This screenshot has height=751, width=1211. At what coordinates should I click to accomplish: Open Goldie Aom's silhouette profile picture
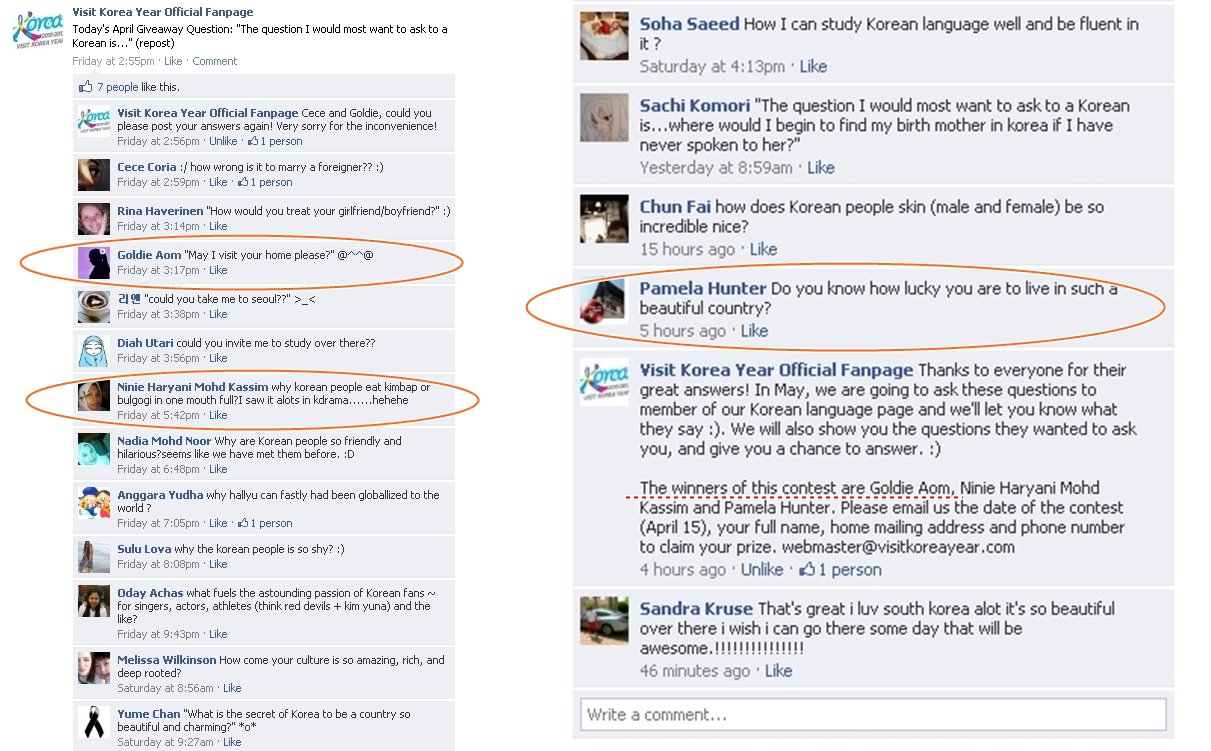pos(94,262)
